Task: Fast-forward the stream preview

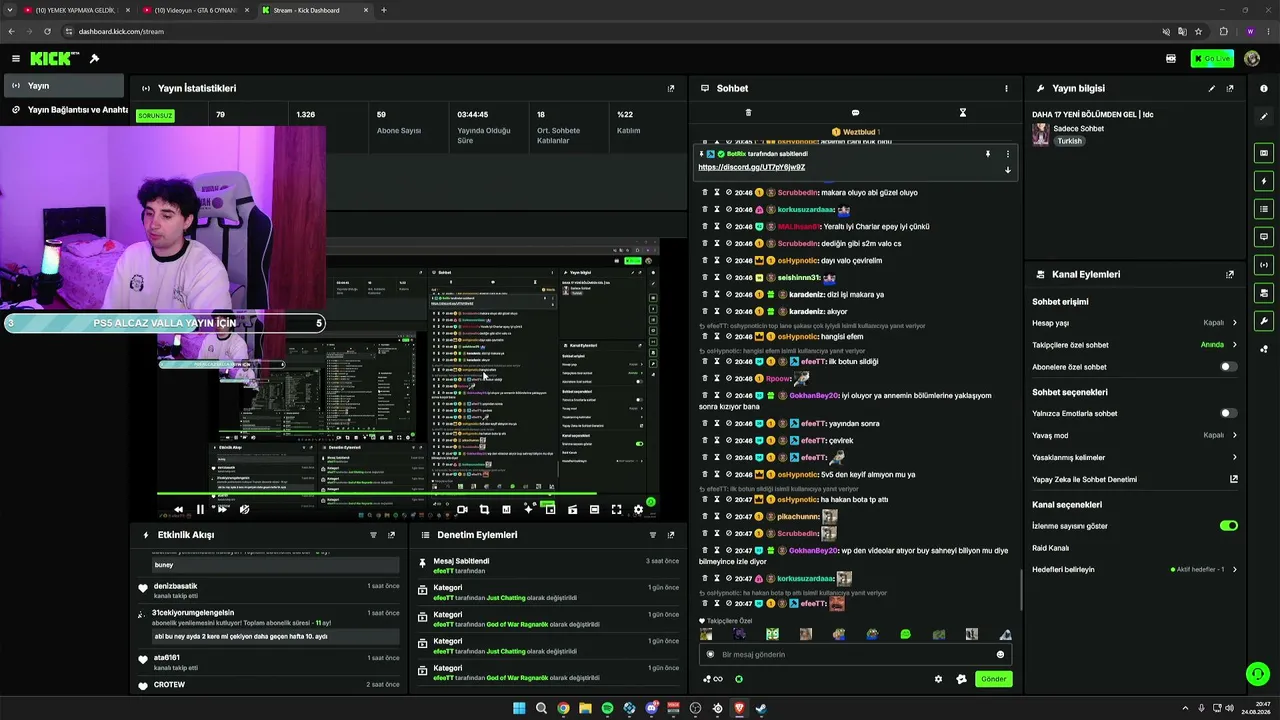Action: coord(222,509)
